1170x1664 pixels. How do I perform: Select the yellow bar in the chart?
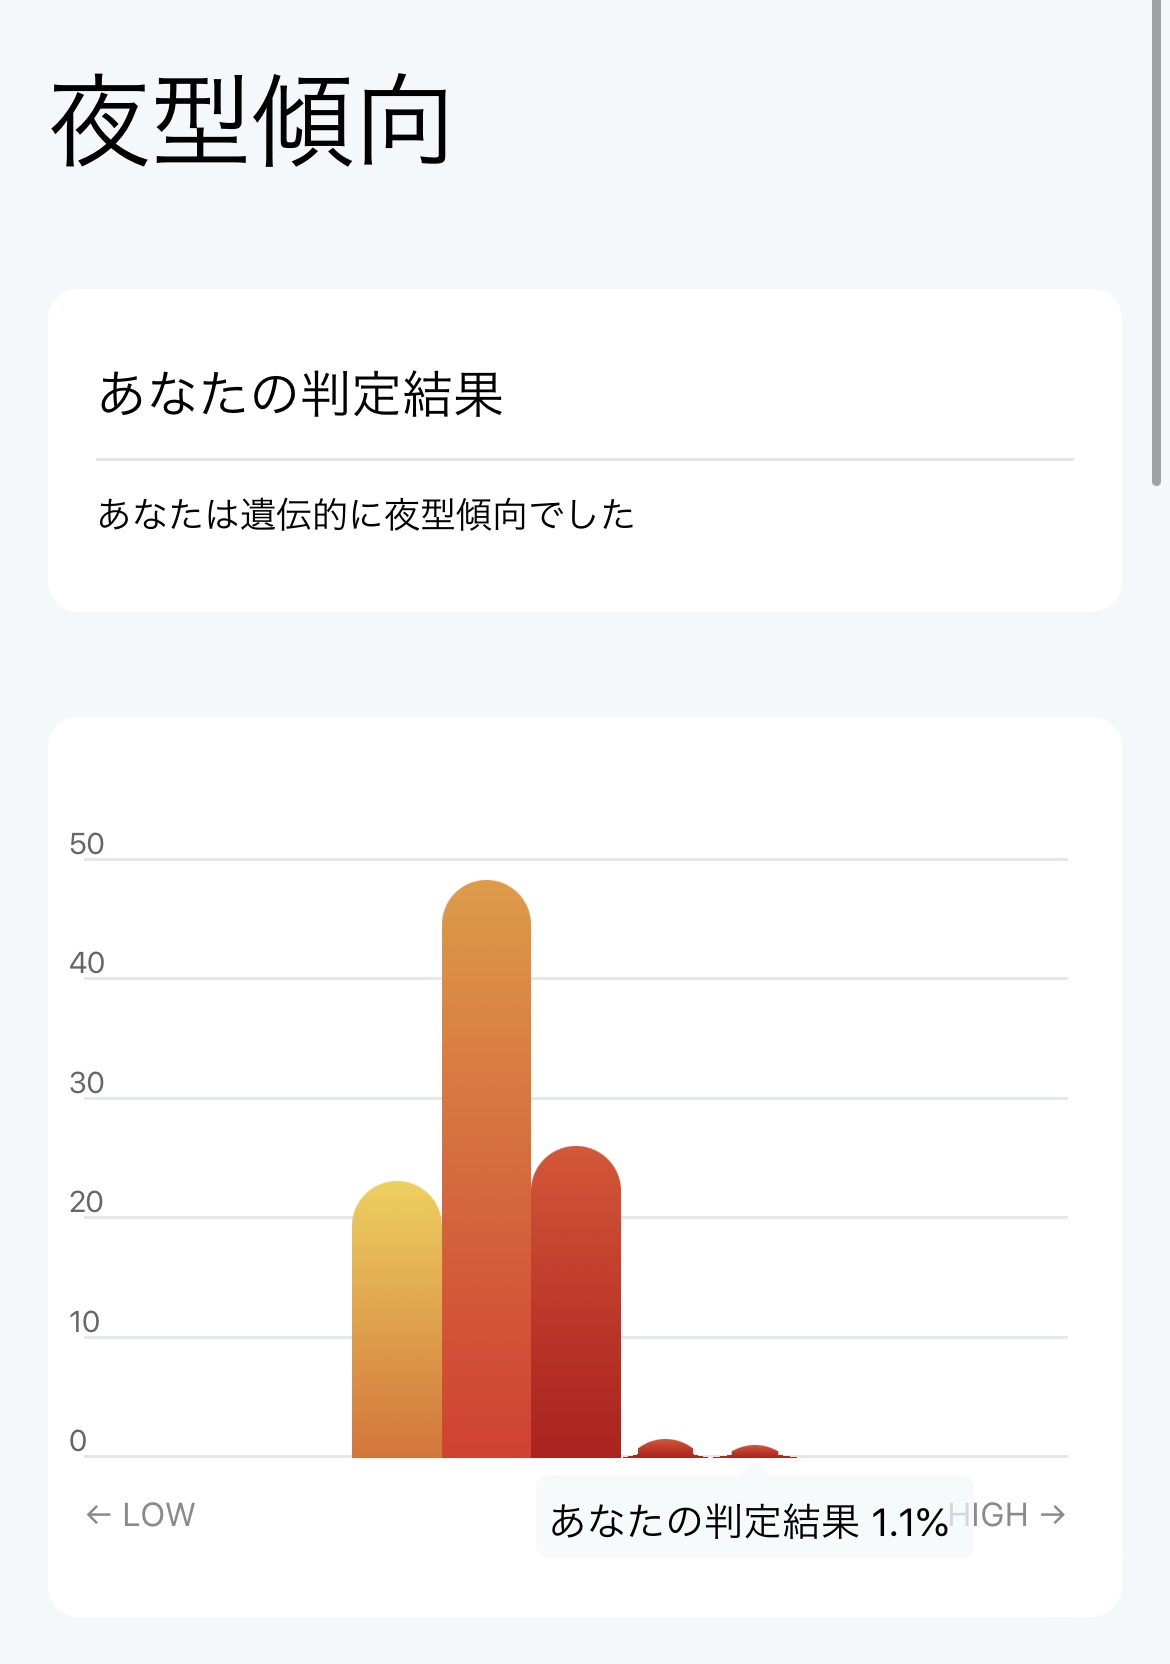click(396, 1320)
